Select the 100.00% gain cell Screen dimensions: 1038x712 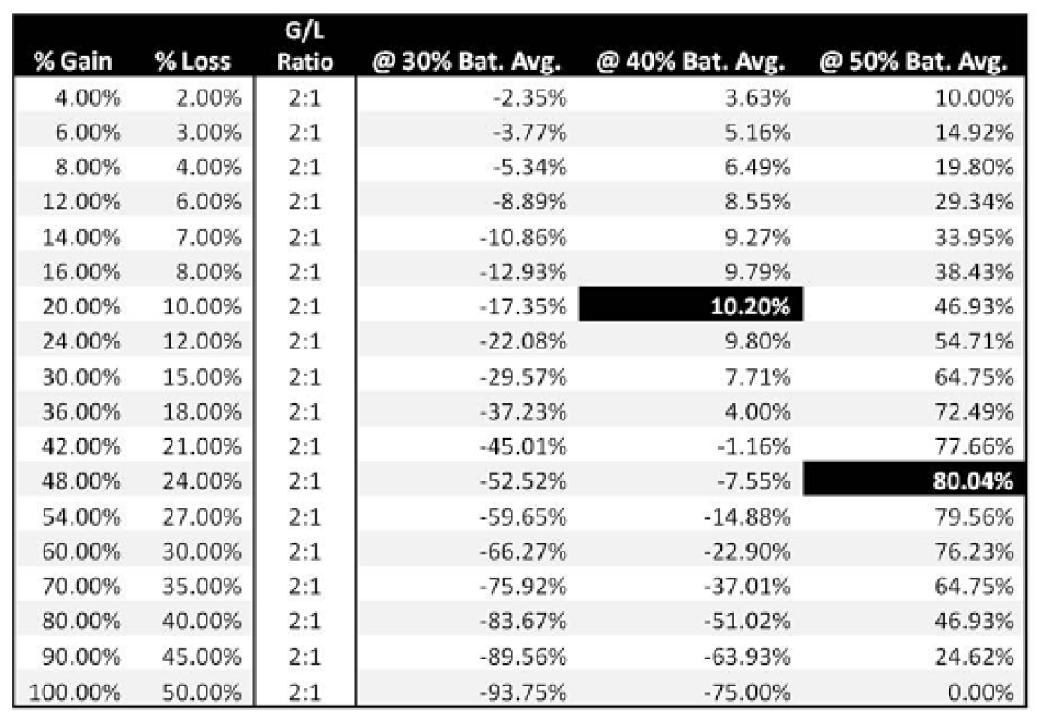pyautogui.click(x=75, y=692)
